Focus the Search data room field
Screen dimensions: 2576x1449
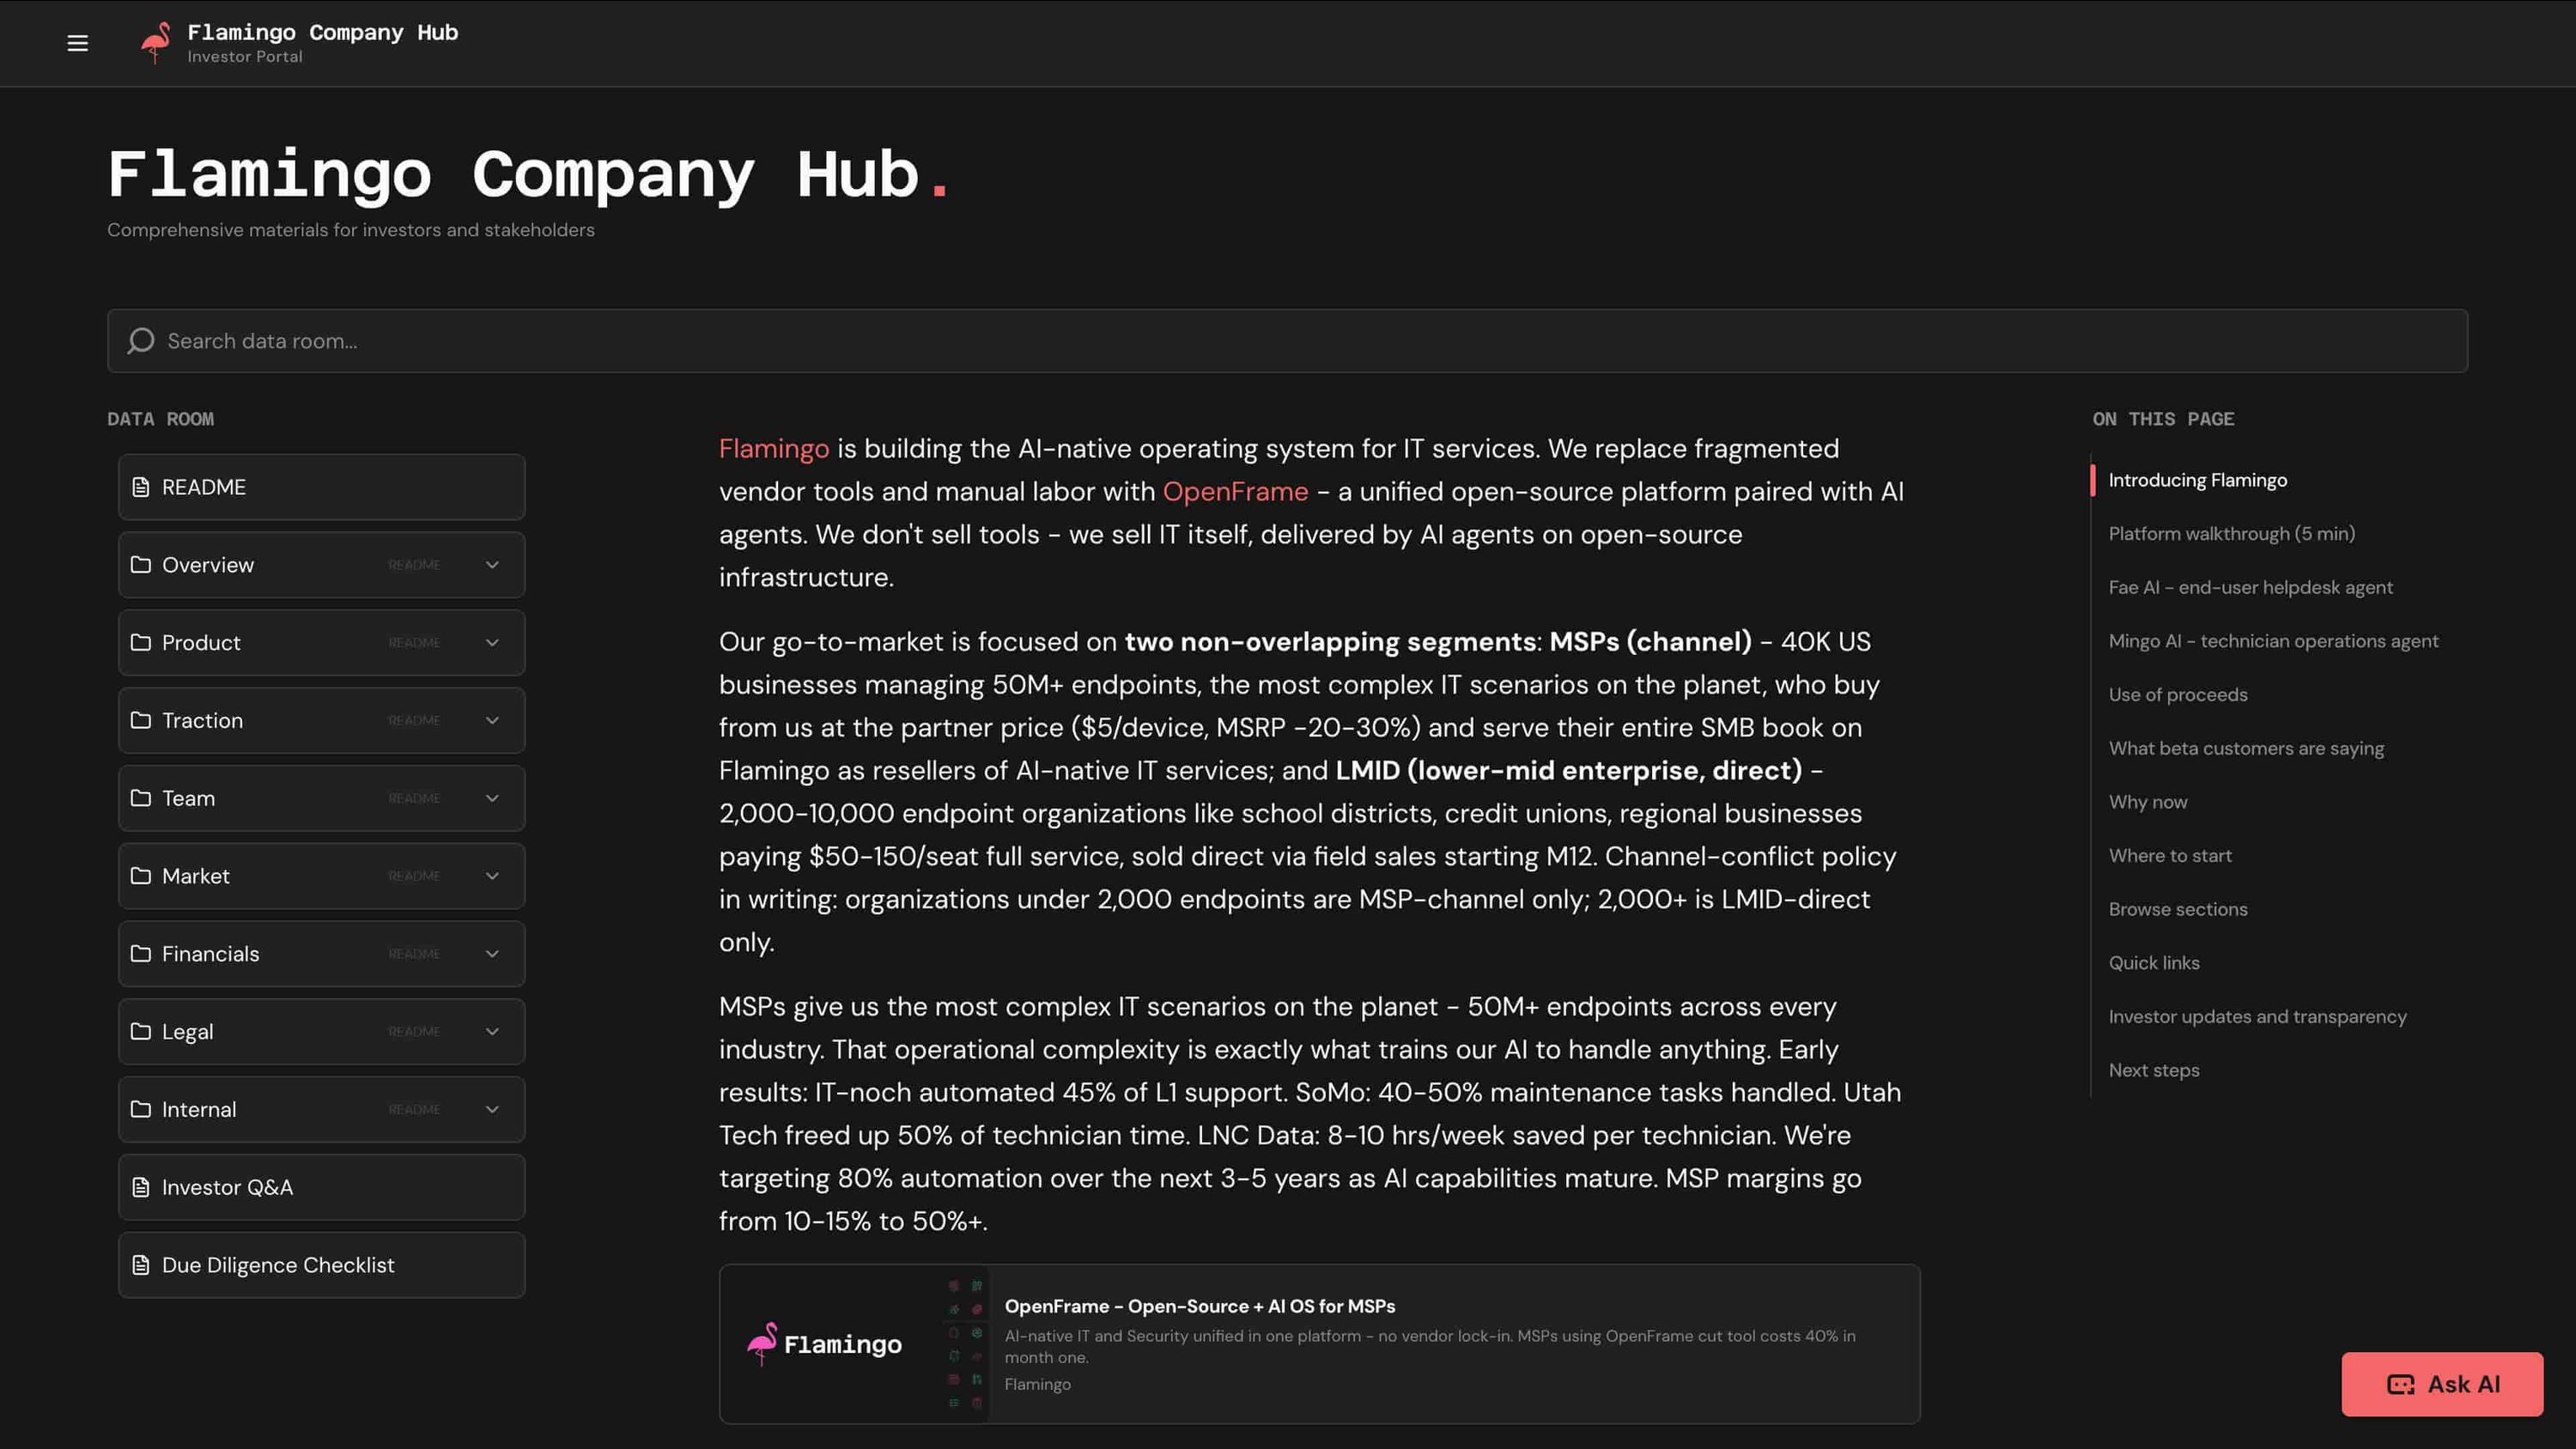point(1287,341)
